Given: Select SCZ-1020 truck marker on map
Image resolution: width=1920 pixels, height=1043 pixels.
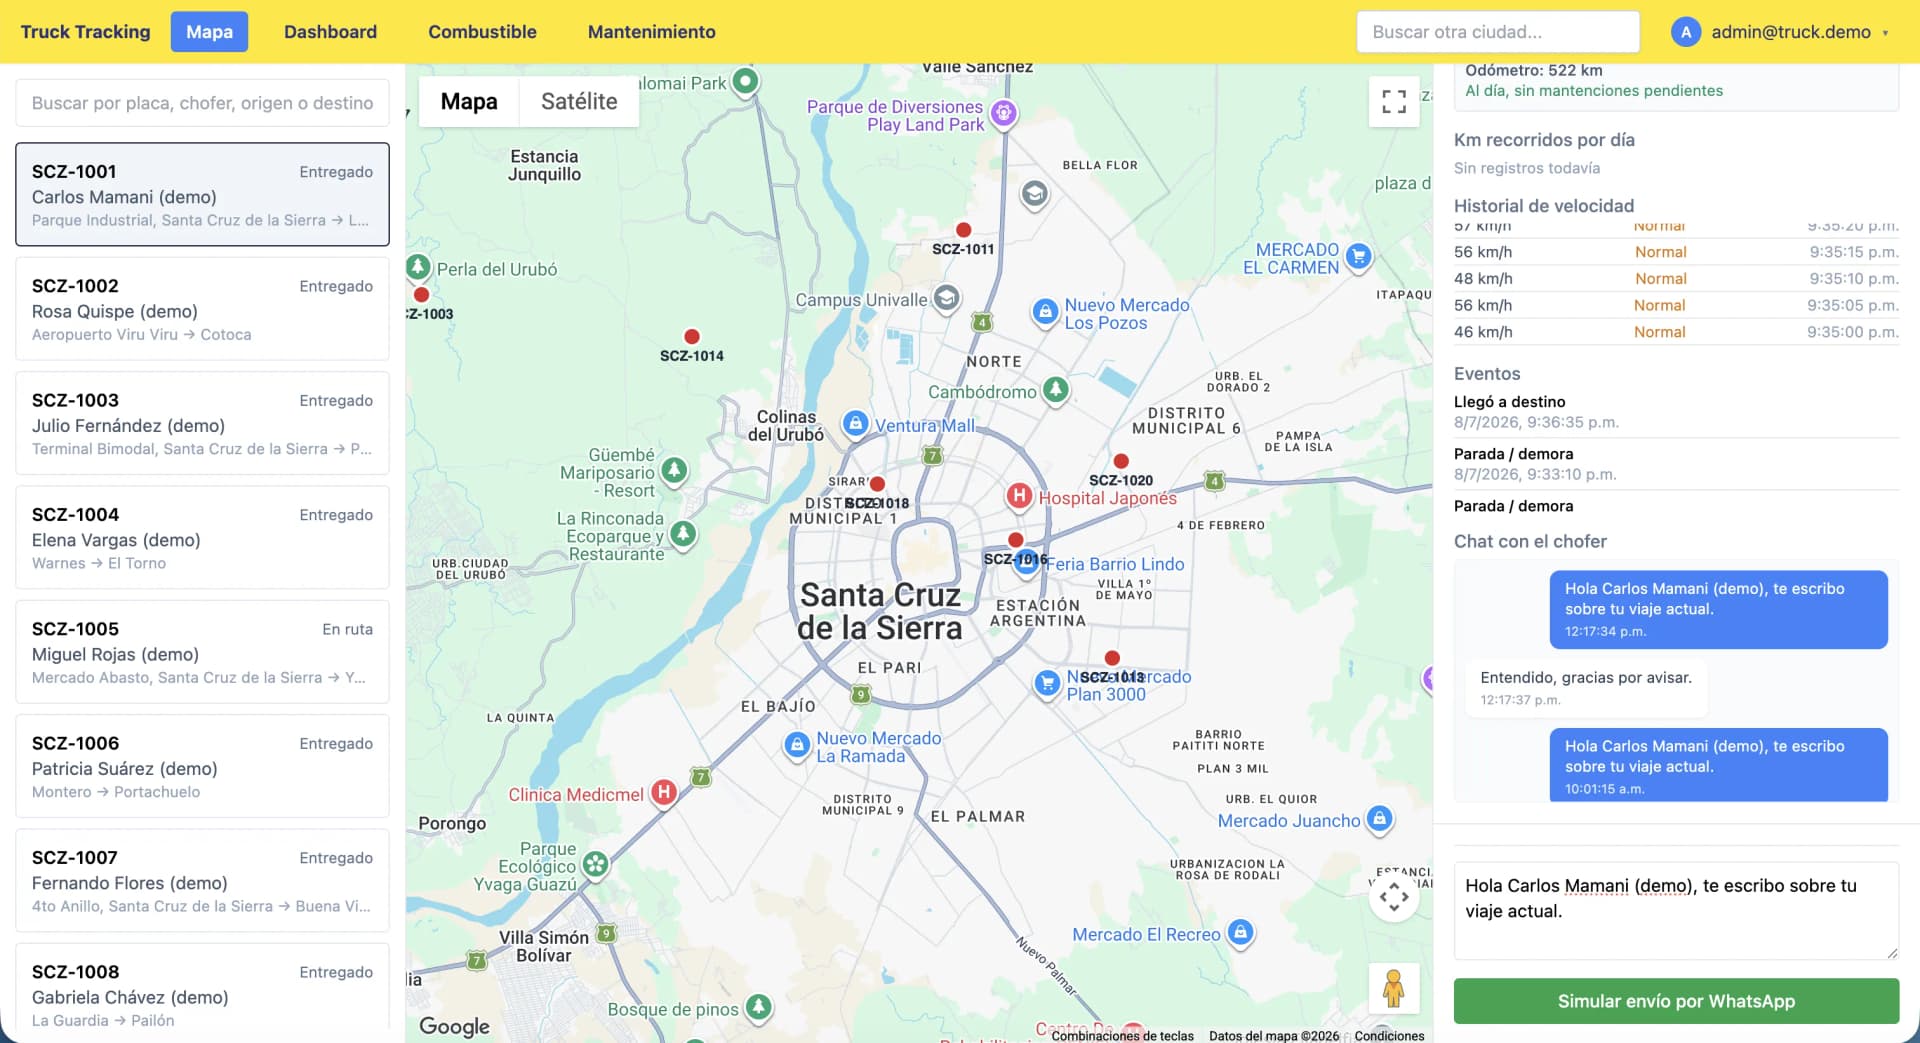Looking at the screenshot, I should [x=1121, y=461].
